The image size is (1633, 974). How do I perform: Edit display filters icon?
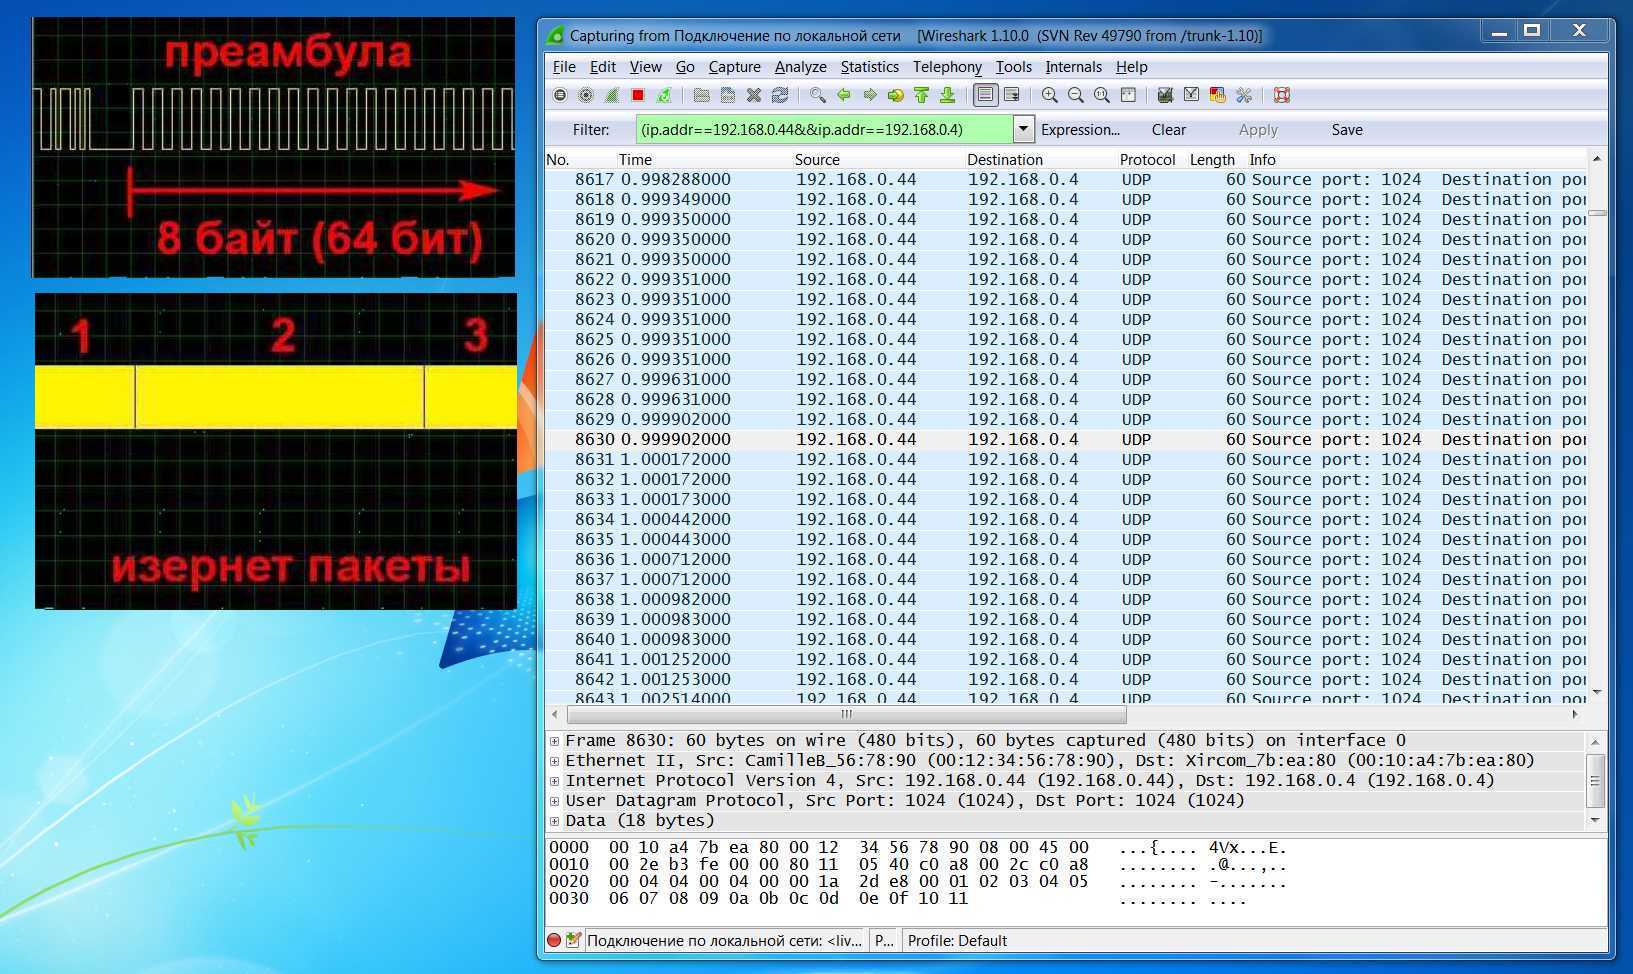point(1191,95)
